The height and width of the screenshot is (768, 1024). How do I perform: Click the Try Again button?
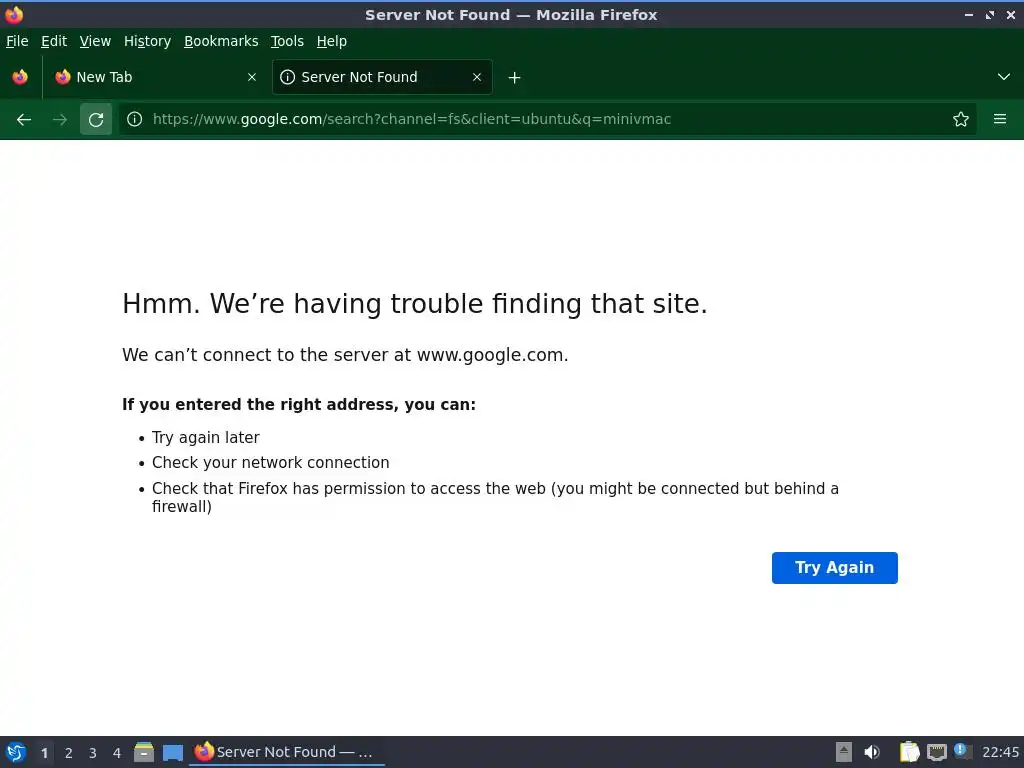pyautogui.click(x=835, y=568)
